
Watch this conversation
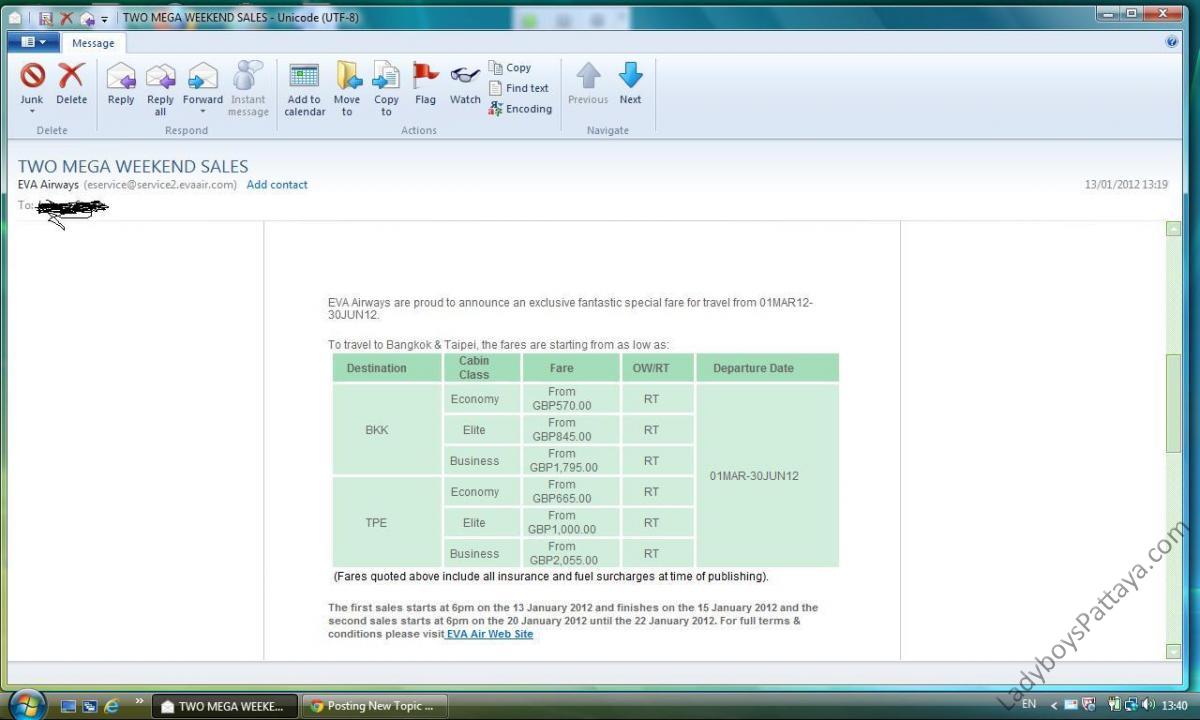coord(465,82)
